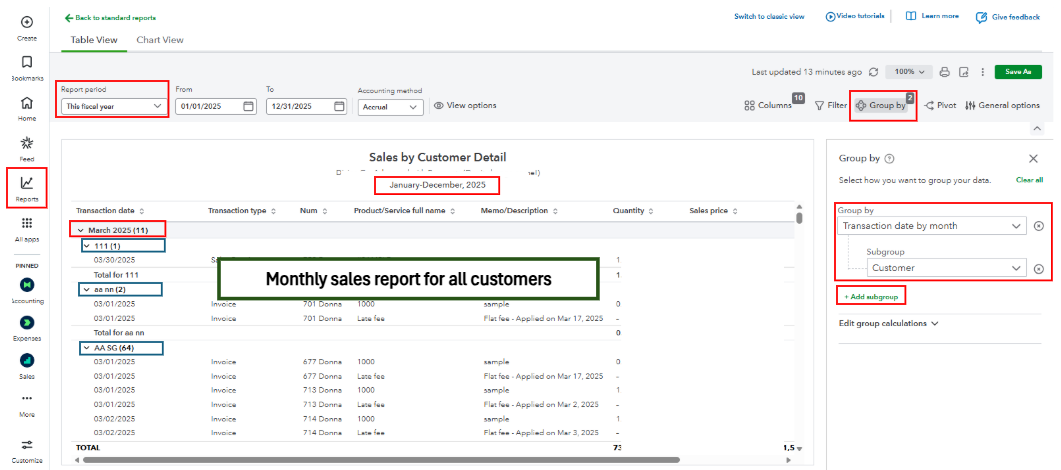Viewport: 1061px width, 470px height.
Task: Close the Group by panel
Action: coord(1033,158)
